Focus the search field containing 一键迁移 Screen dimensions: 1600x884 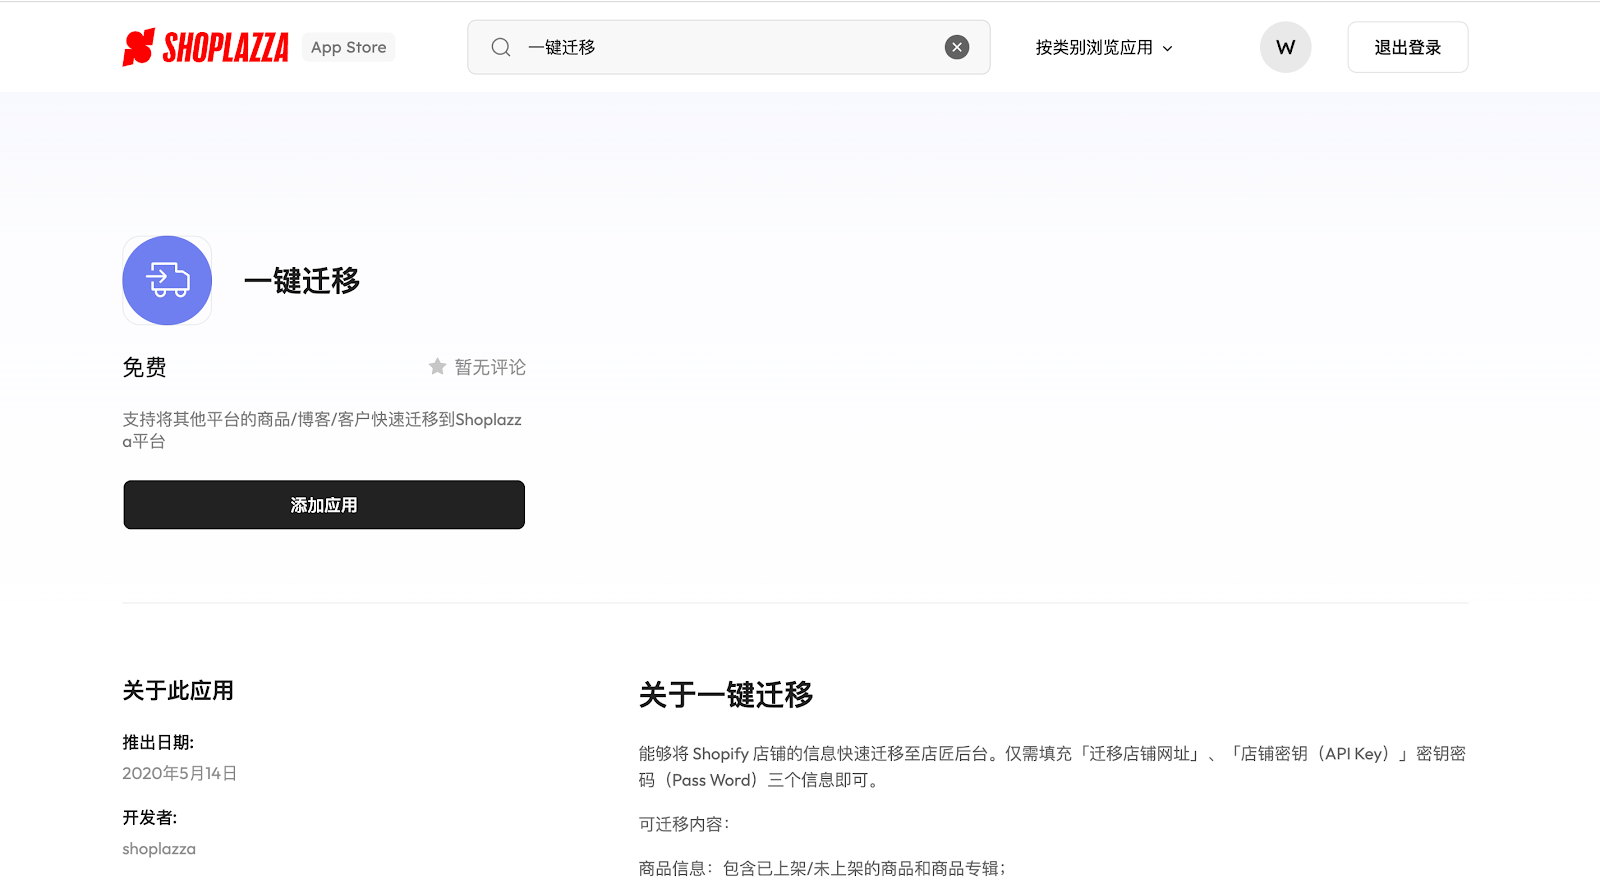729,47
